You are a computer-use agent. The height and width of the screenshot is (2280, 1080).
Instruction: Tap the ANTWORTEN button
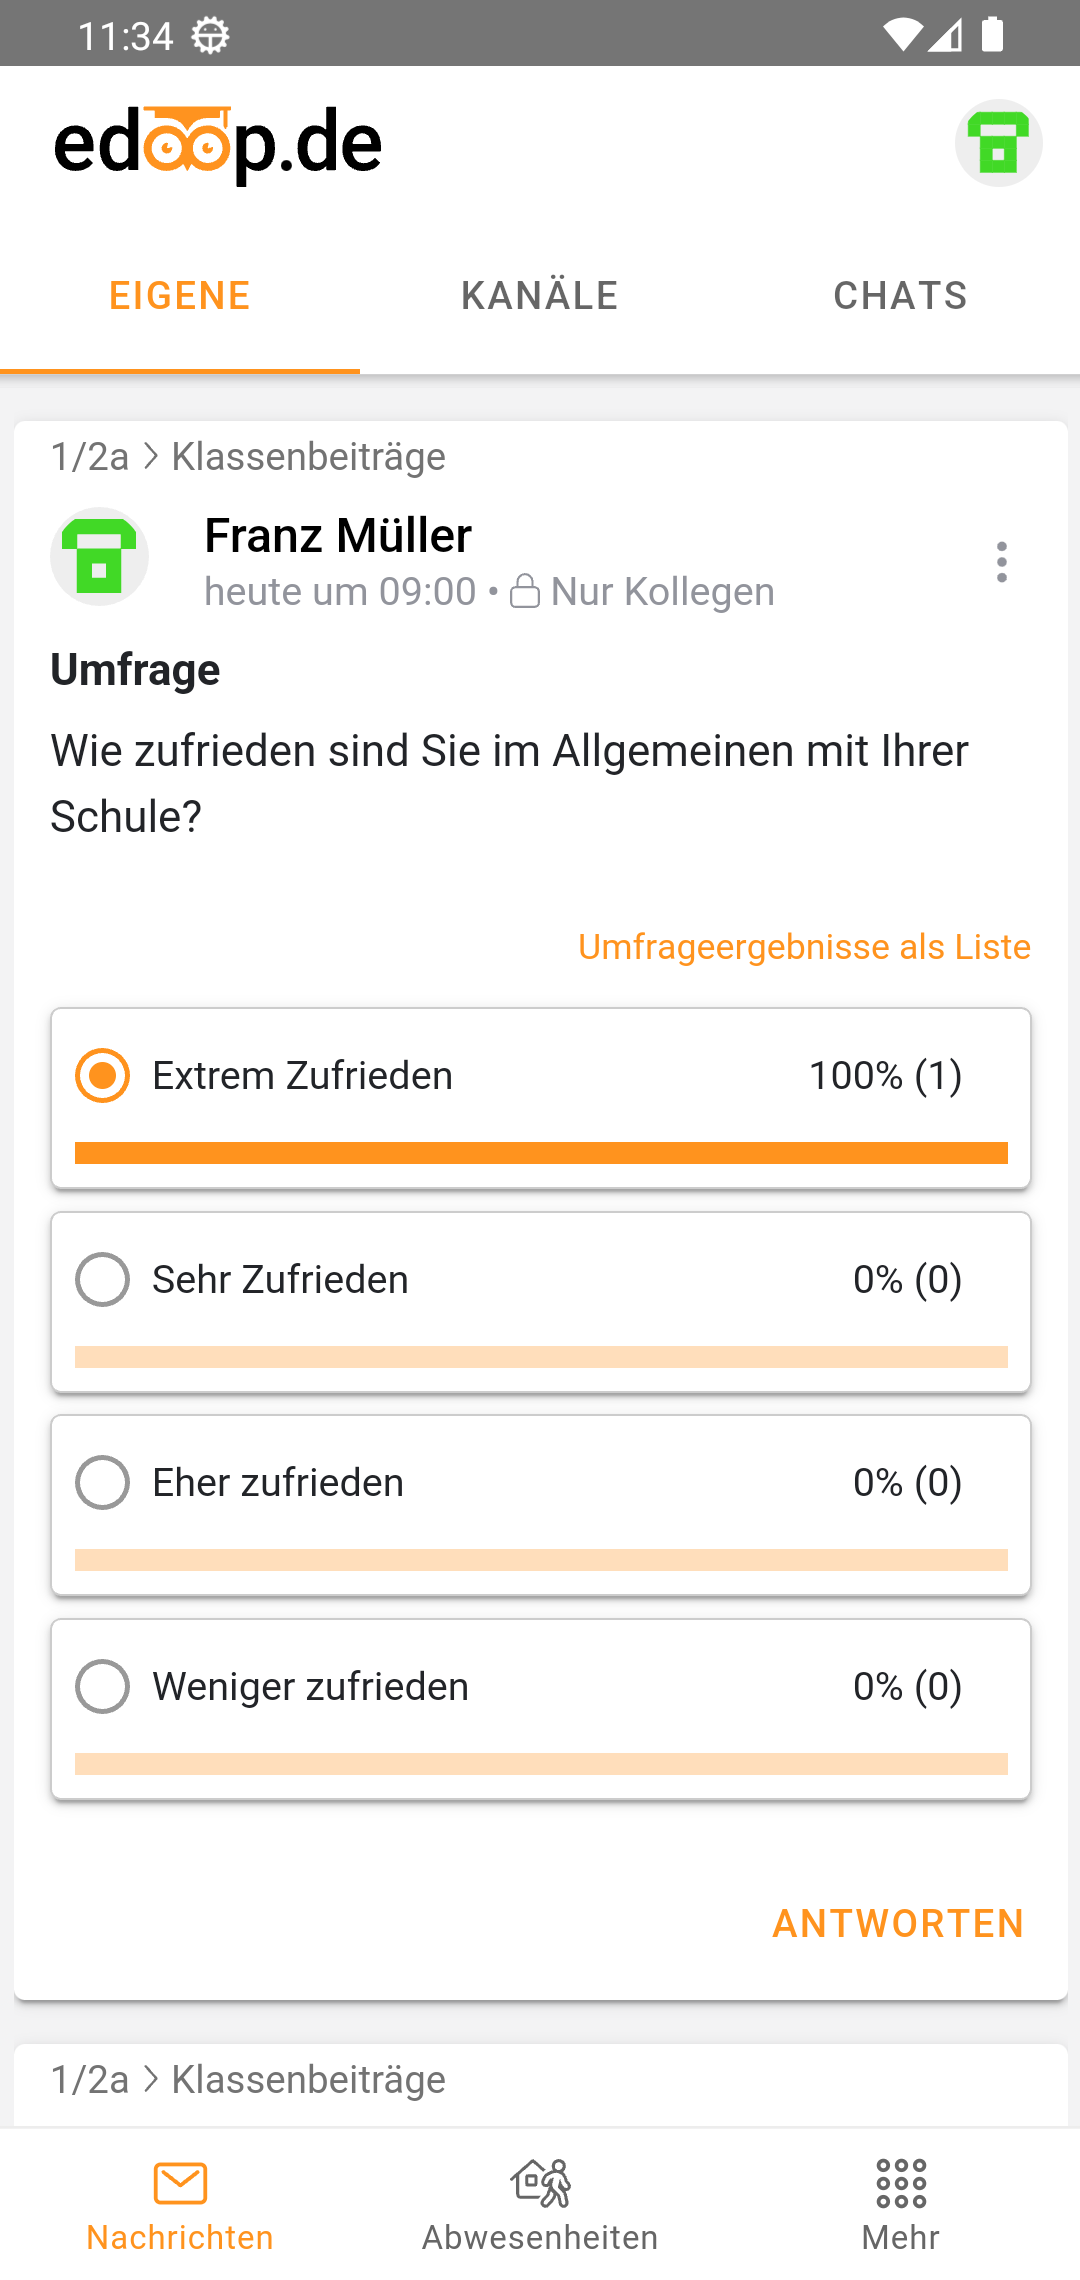tap(898, 1923)
